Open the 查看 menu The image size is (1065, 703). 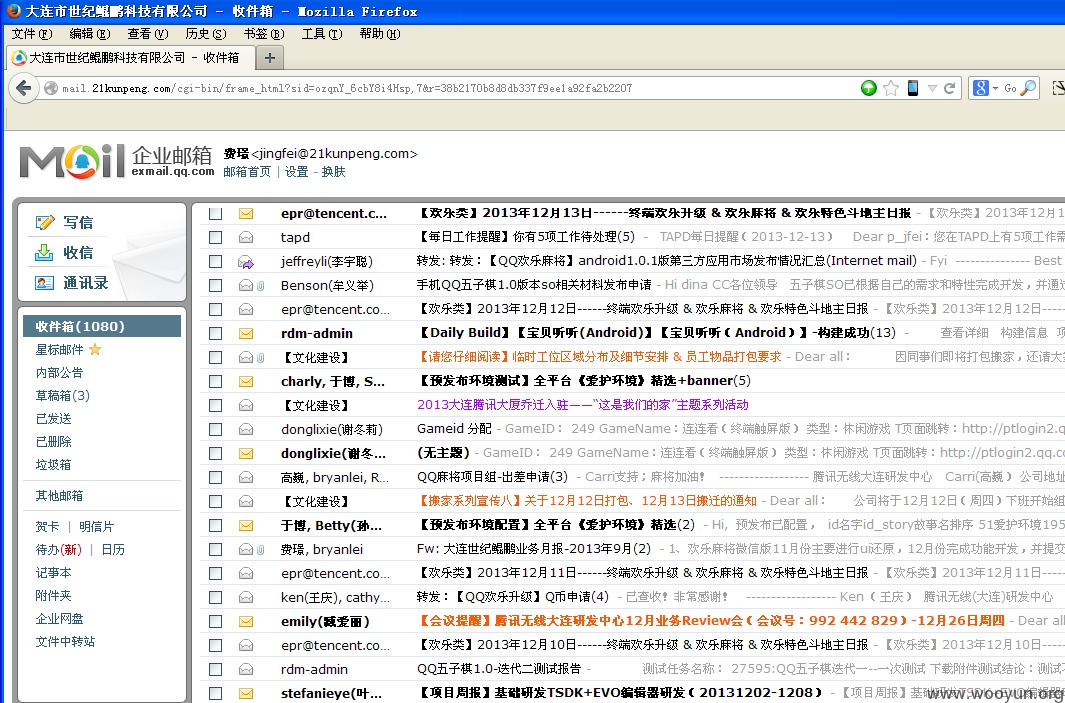[147, 33]
